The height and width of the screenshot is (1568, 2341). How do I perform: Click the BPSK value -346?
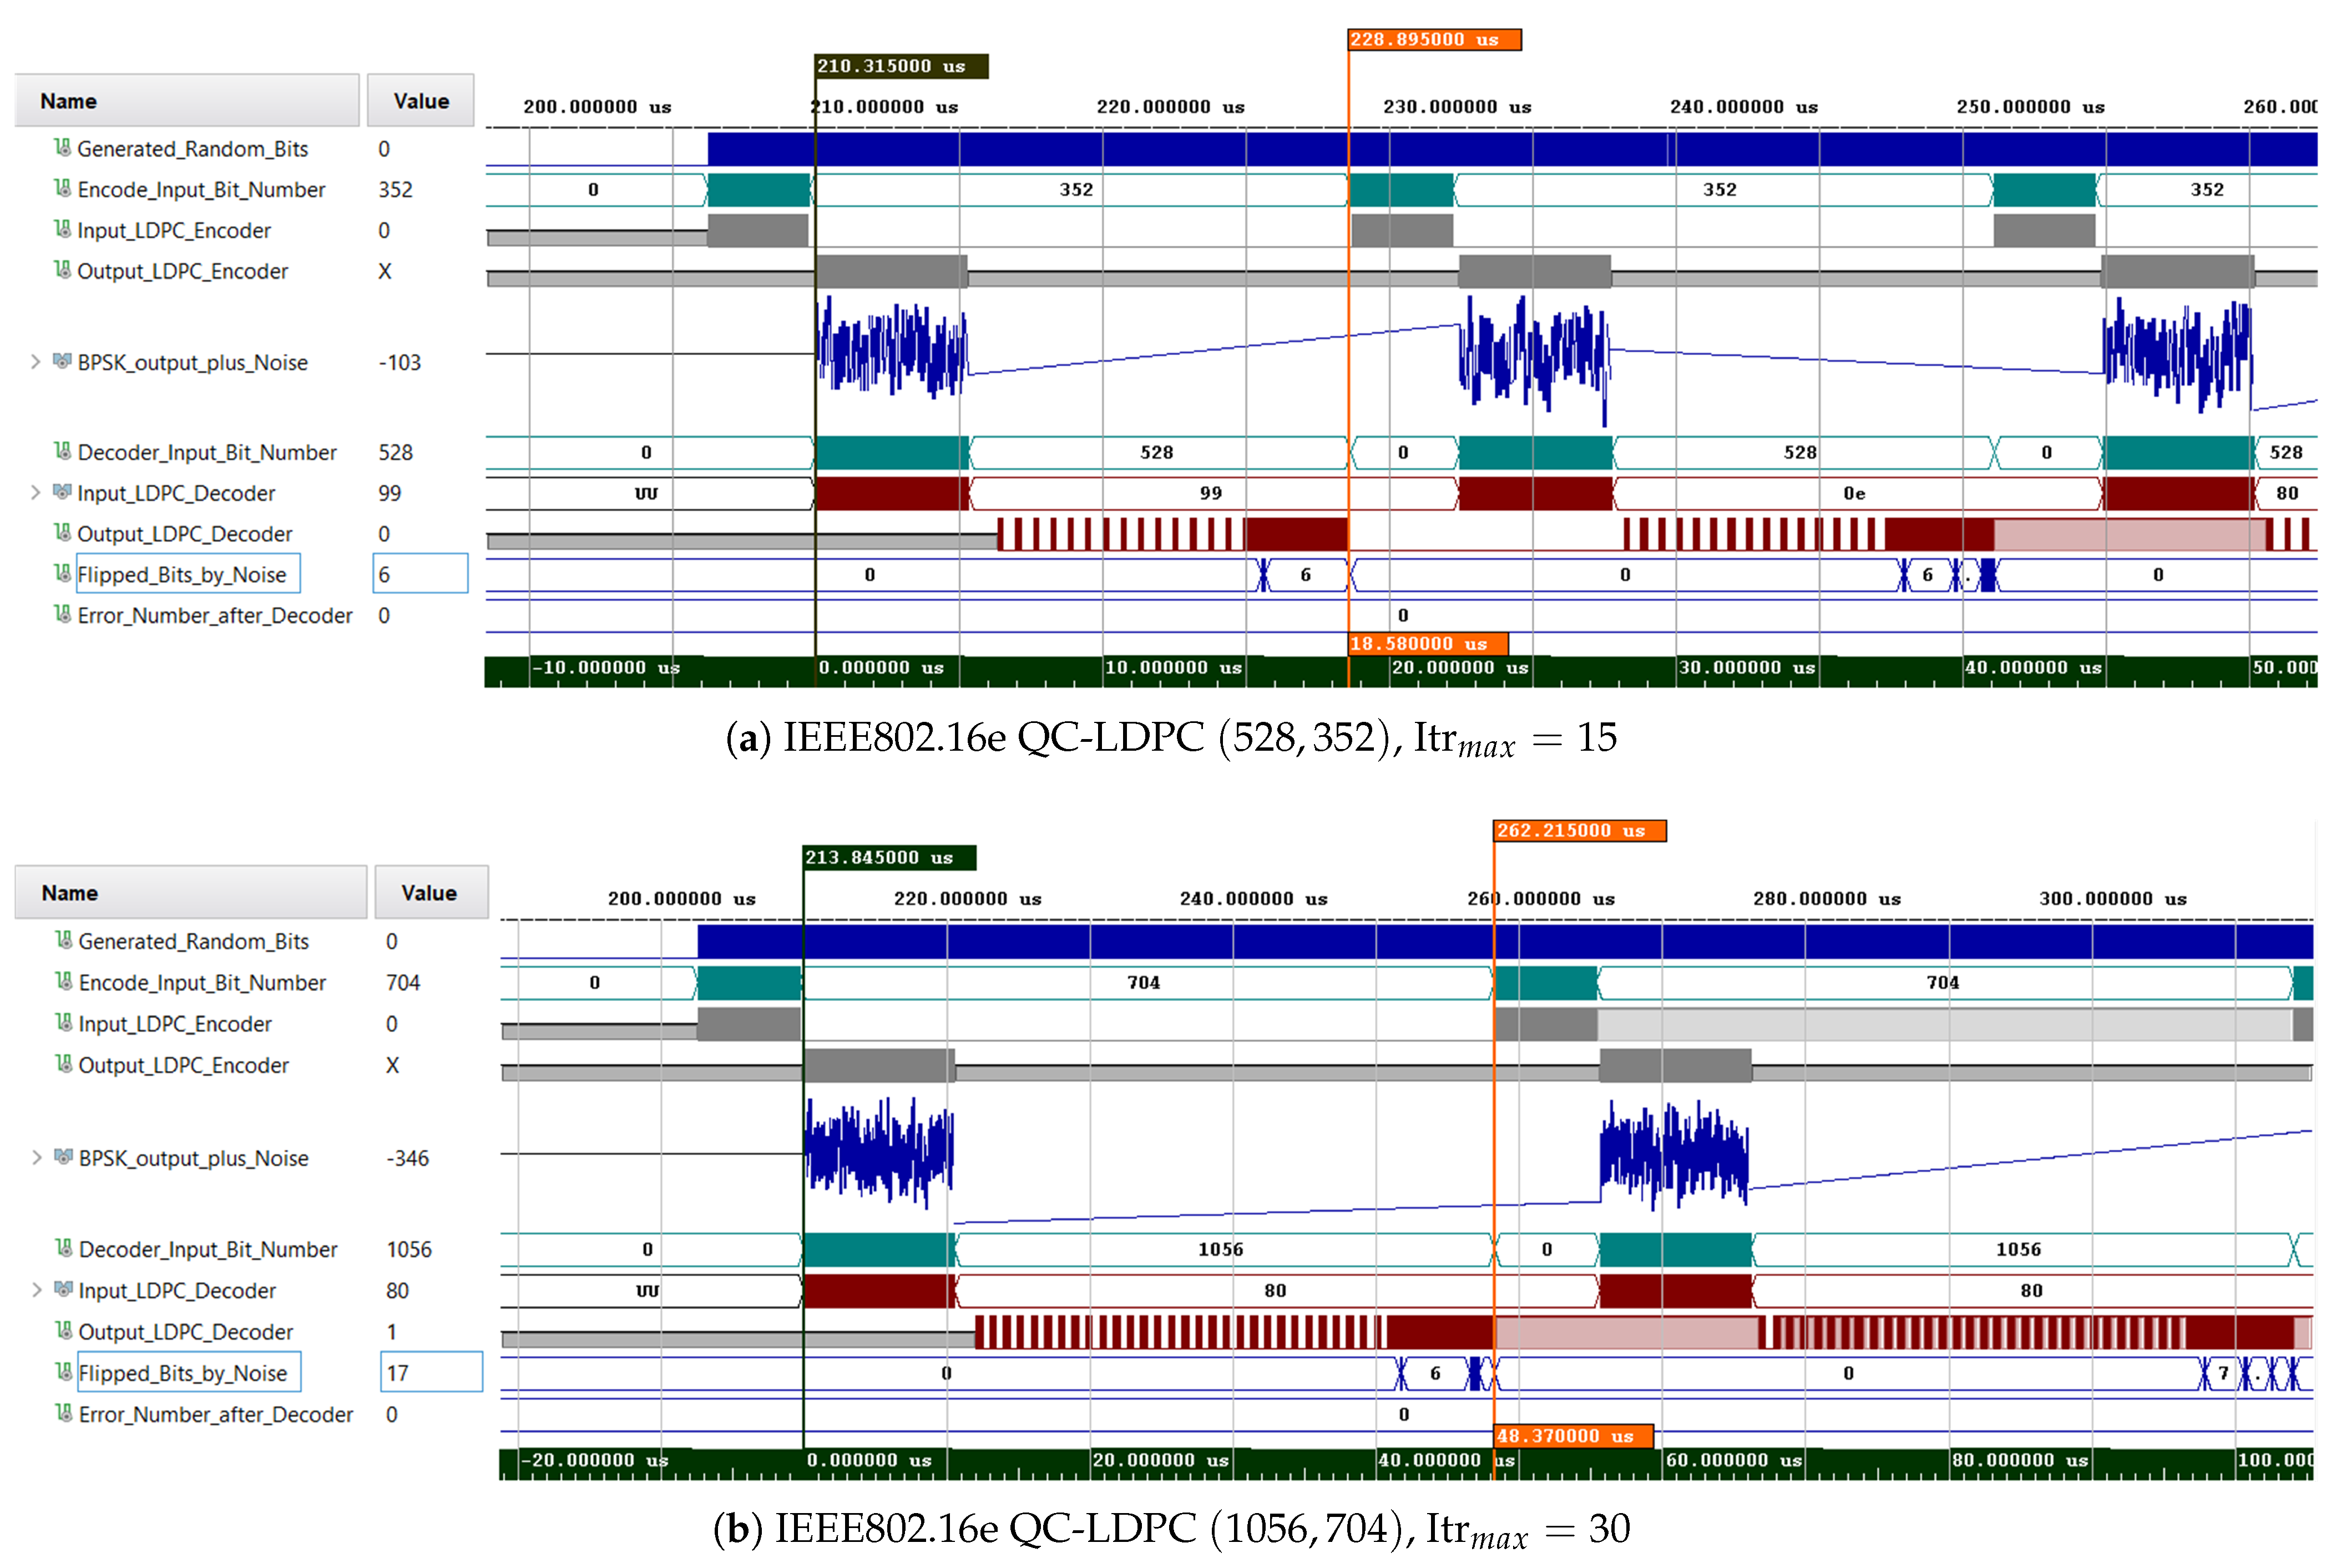coord(408,1158)
